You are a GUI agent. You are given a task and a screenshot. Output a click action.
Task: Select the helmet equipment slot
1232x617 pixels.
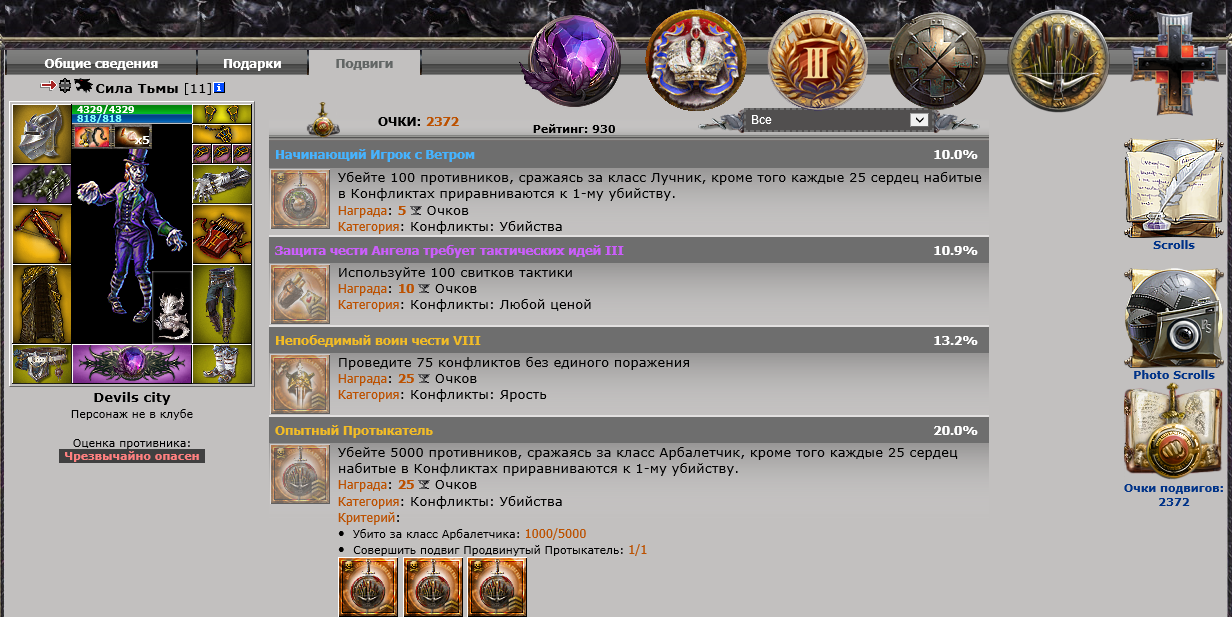tap(42, 134)
